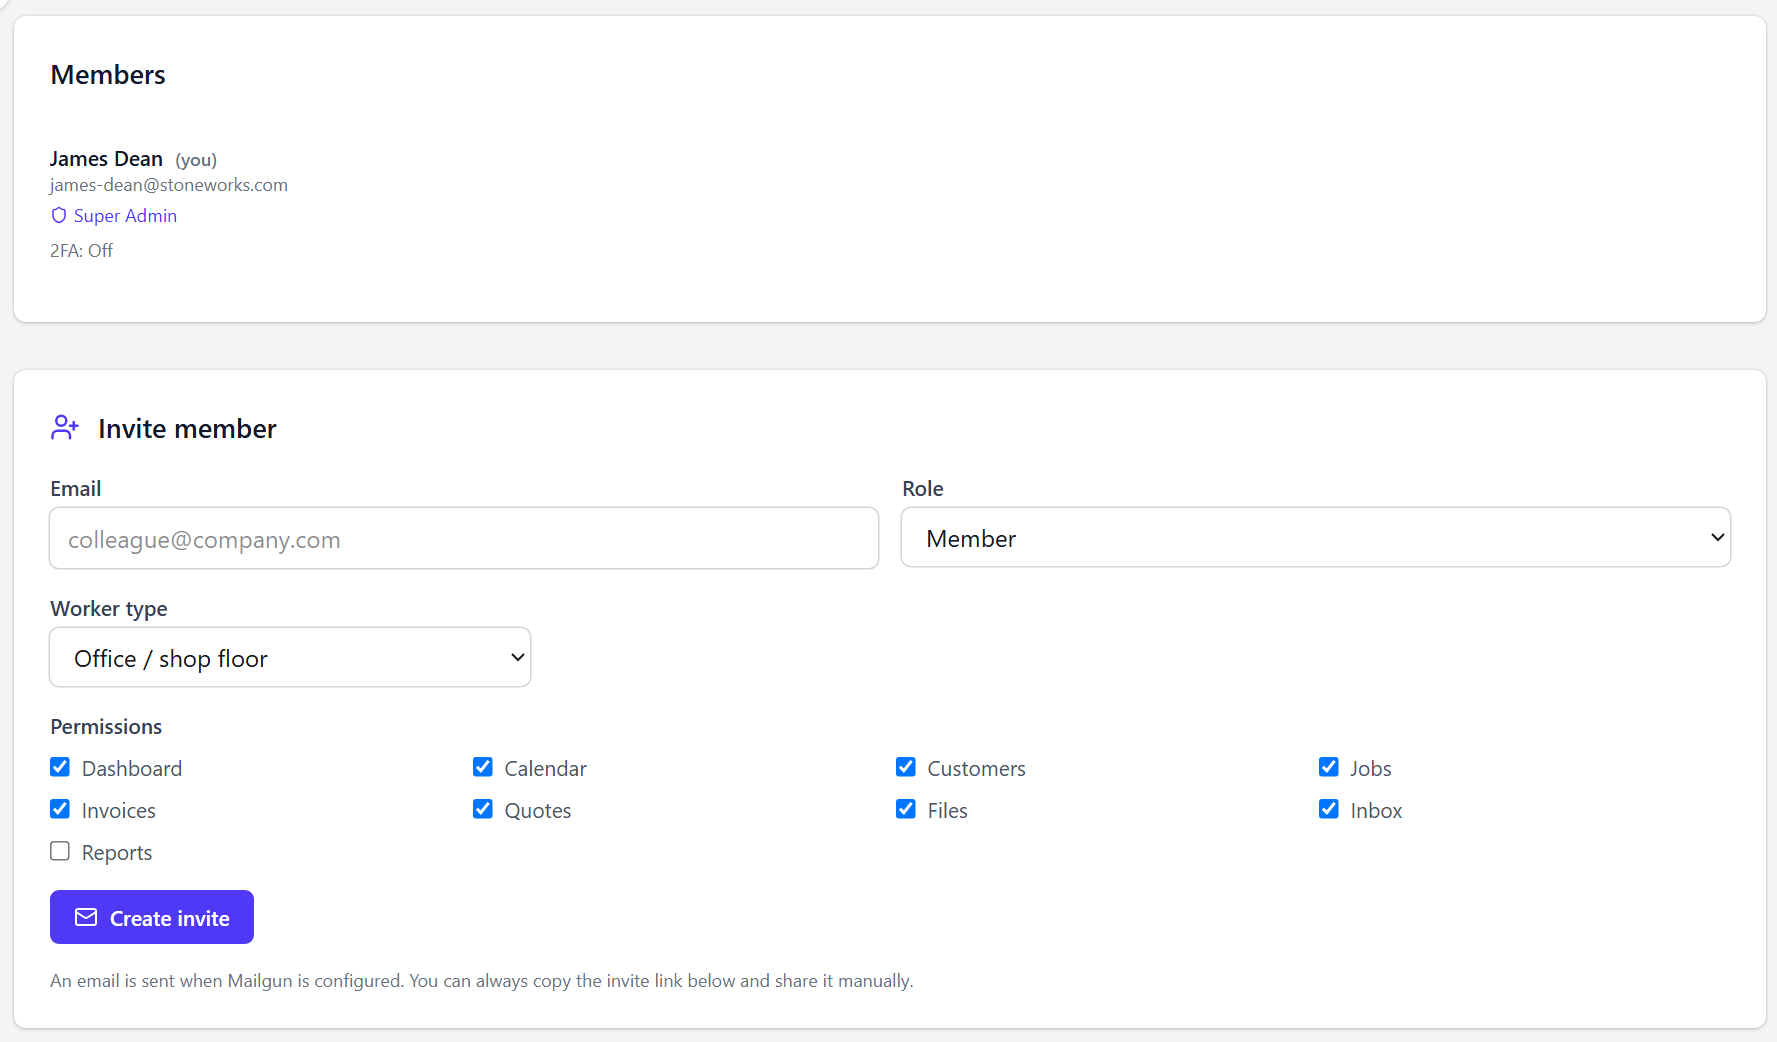Open the Role dropdown set to Member
This screenshot has height=1042, width=1777.
click(1316, 538)
